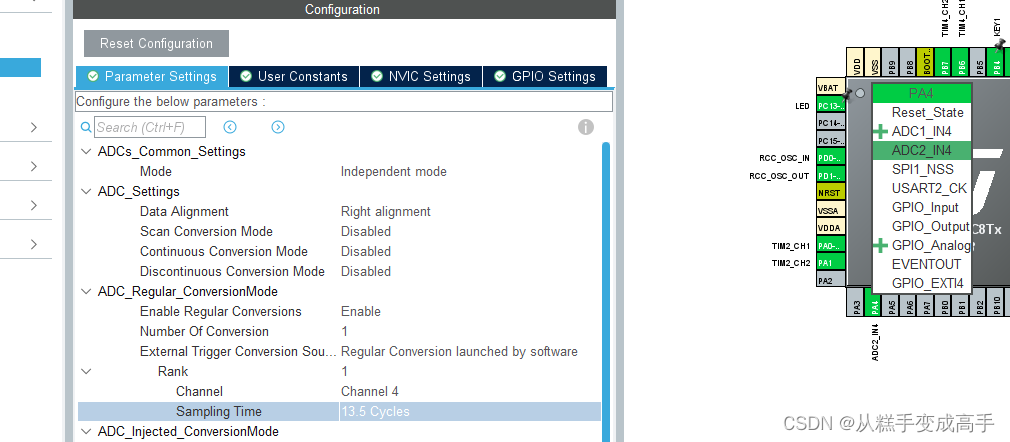Open the parameter info icon
The height and width of the screenshot is (442, 1010).
coord(586,127)
